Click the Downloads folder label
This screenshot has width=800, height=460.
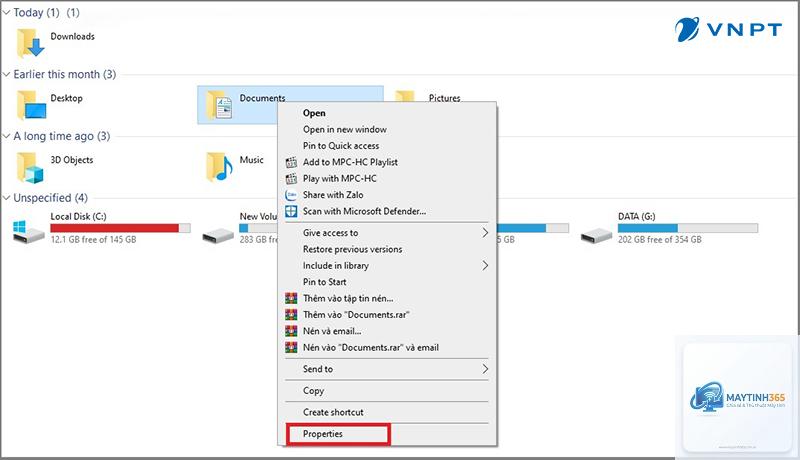pyautogui.click(x=72, y=36)
